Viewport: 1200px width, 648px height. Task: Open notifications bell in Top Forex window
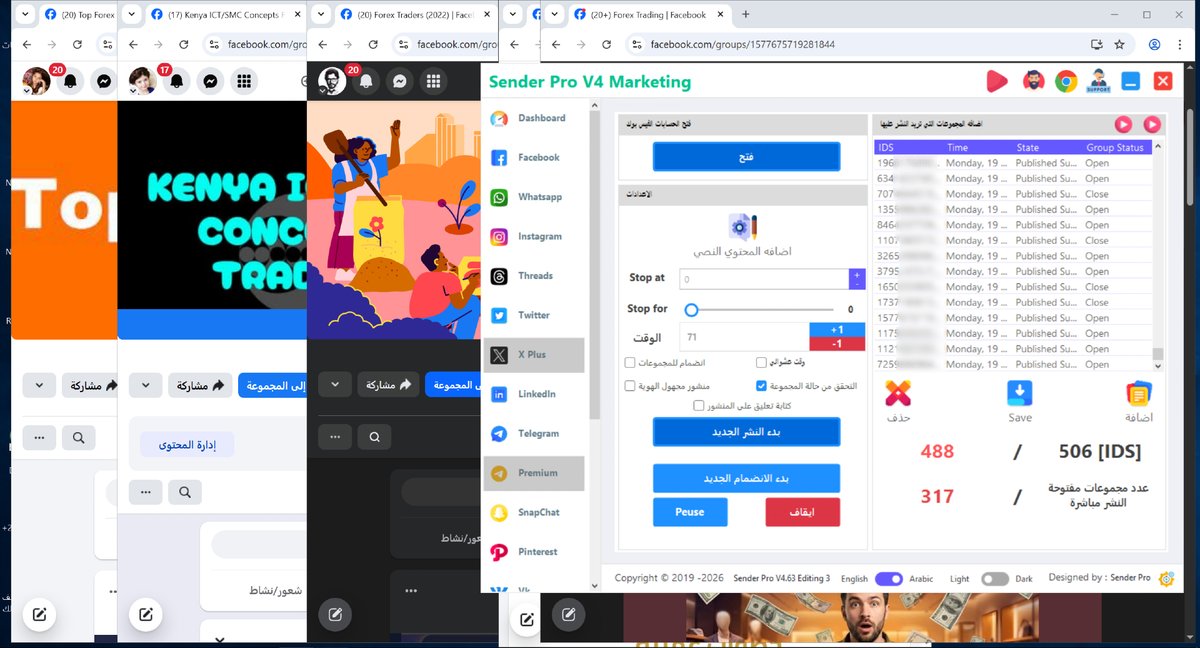click(70, 82)
